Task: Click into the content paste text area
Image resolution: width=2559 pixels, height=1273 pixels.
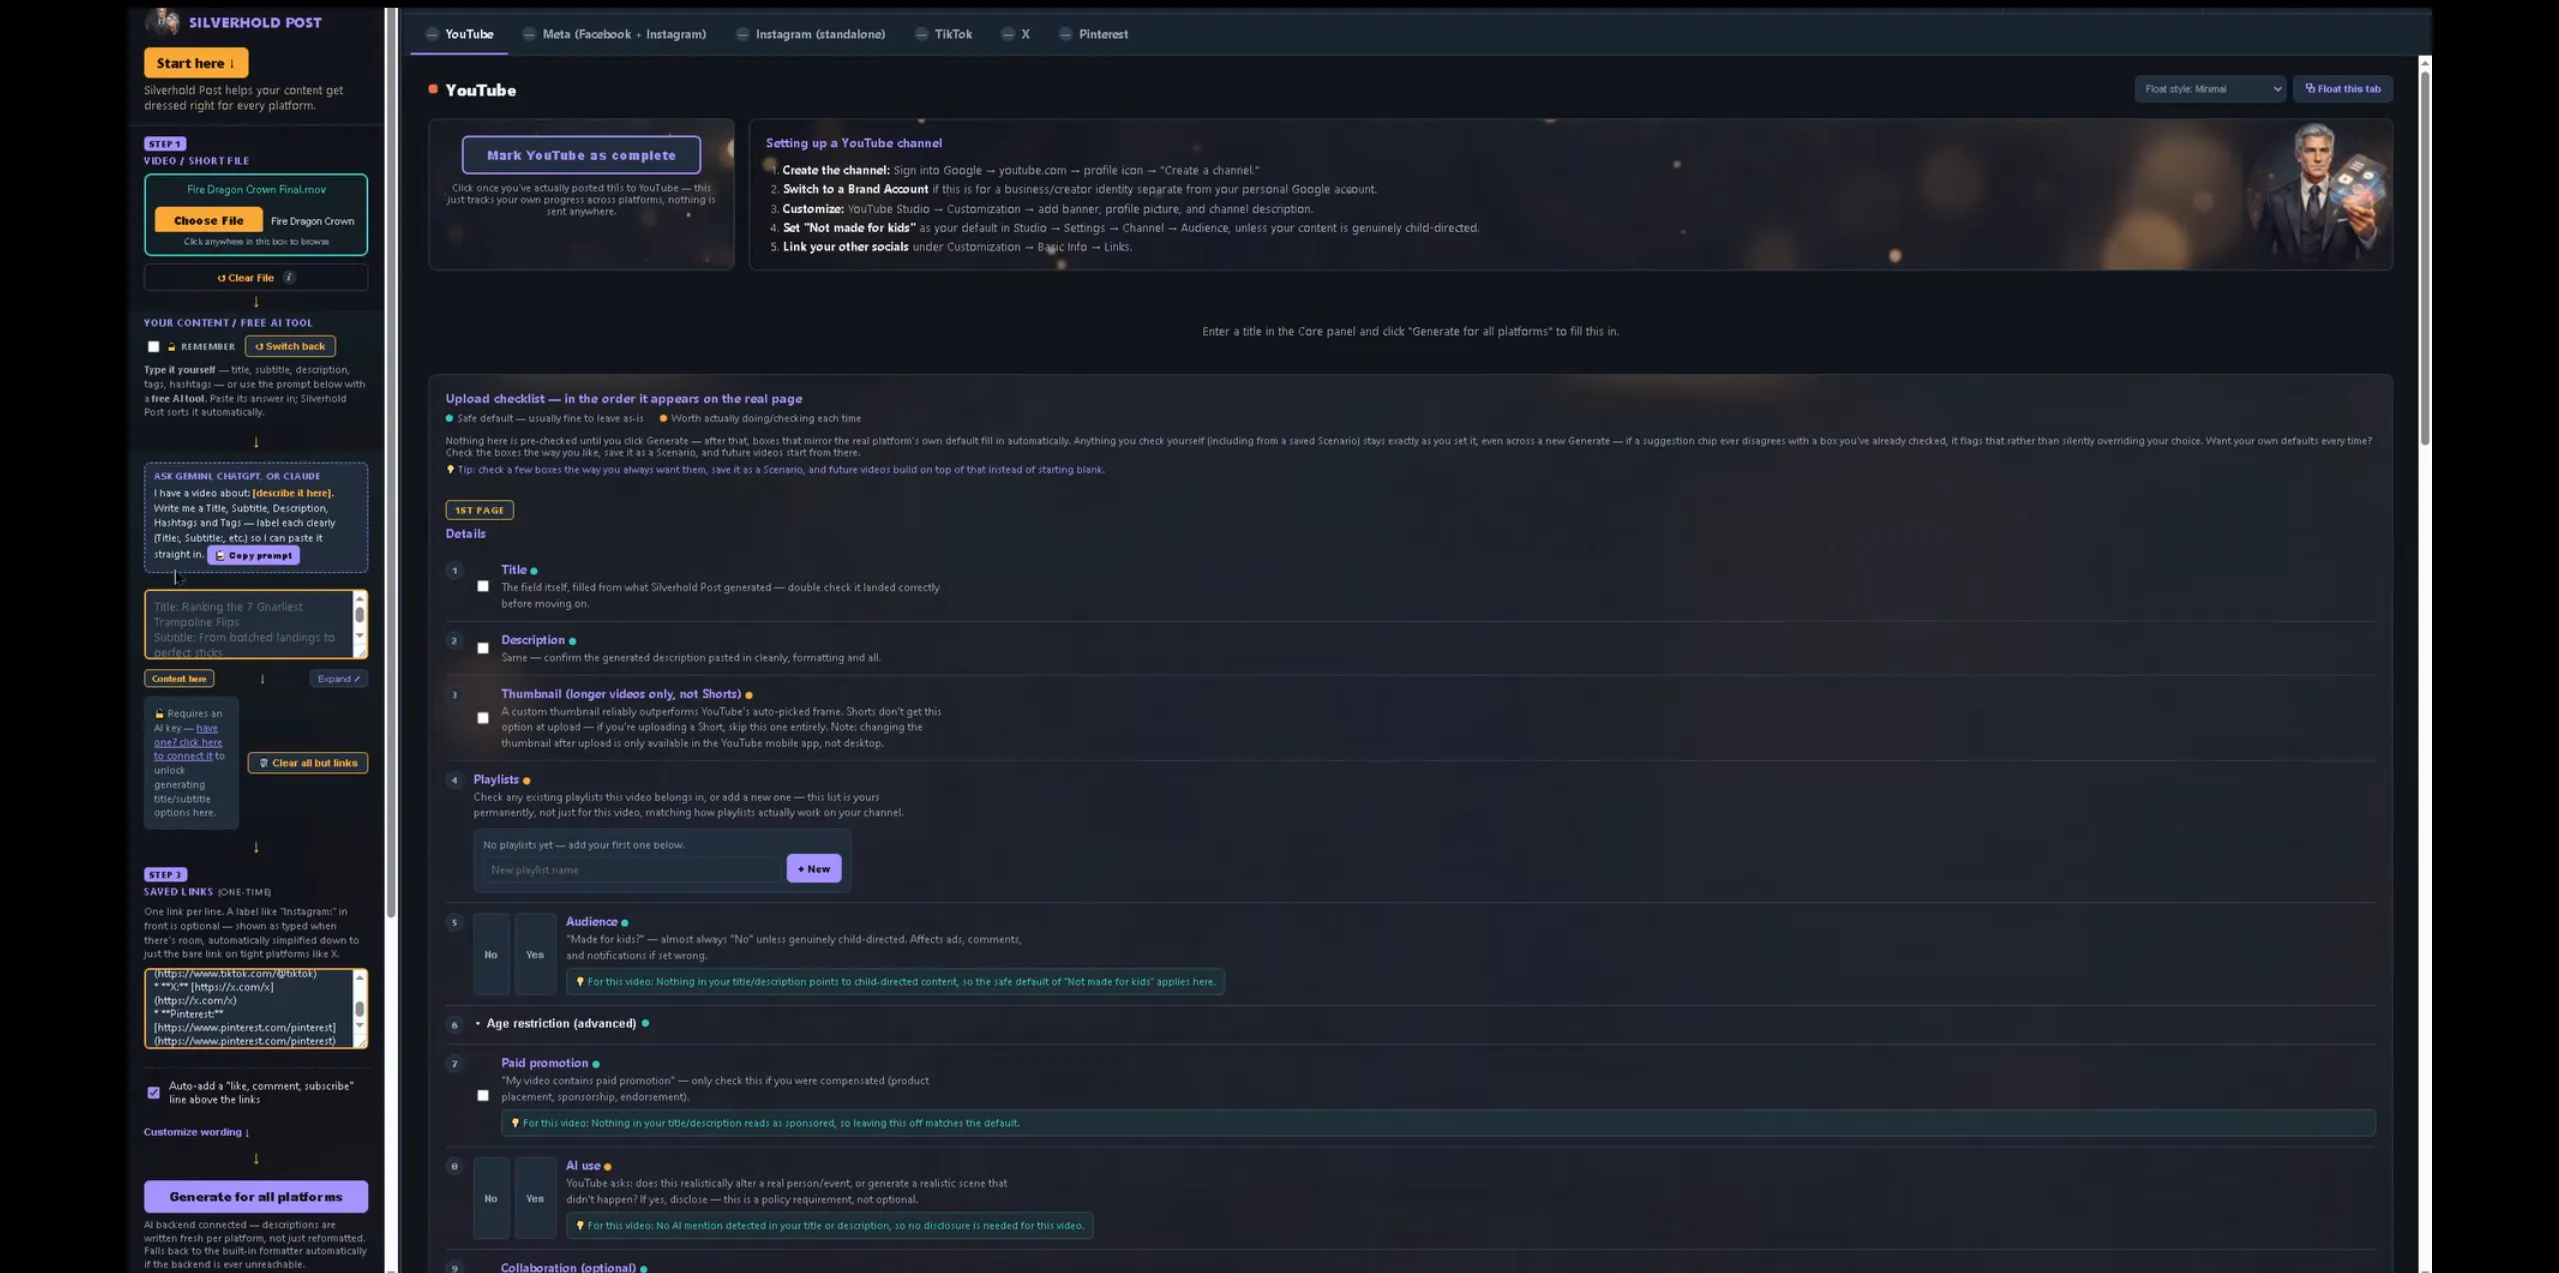Action: pyautogui.click(x=248, y=624)
